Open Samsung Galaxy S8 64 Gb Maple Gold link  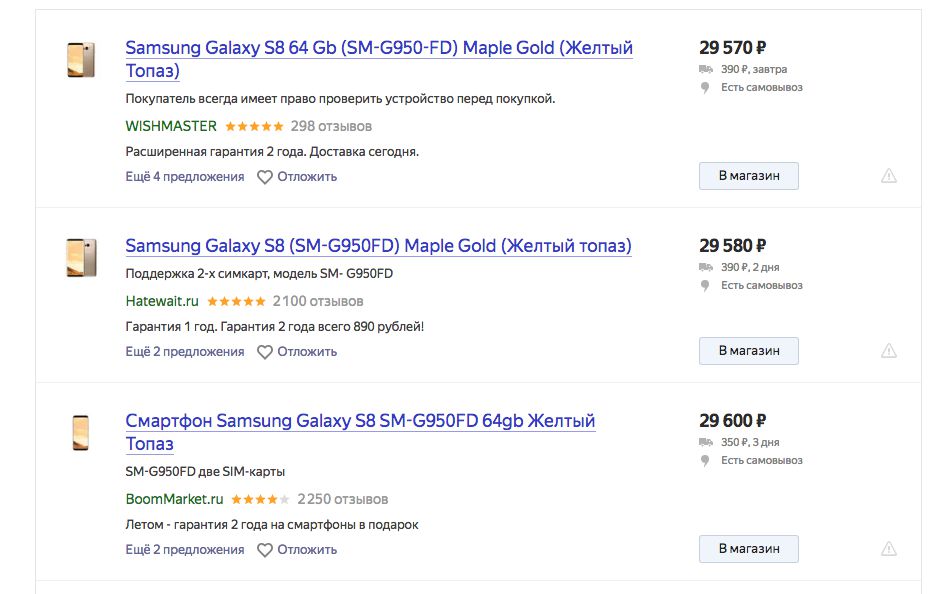pos(379,59)
